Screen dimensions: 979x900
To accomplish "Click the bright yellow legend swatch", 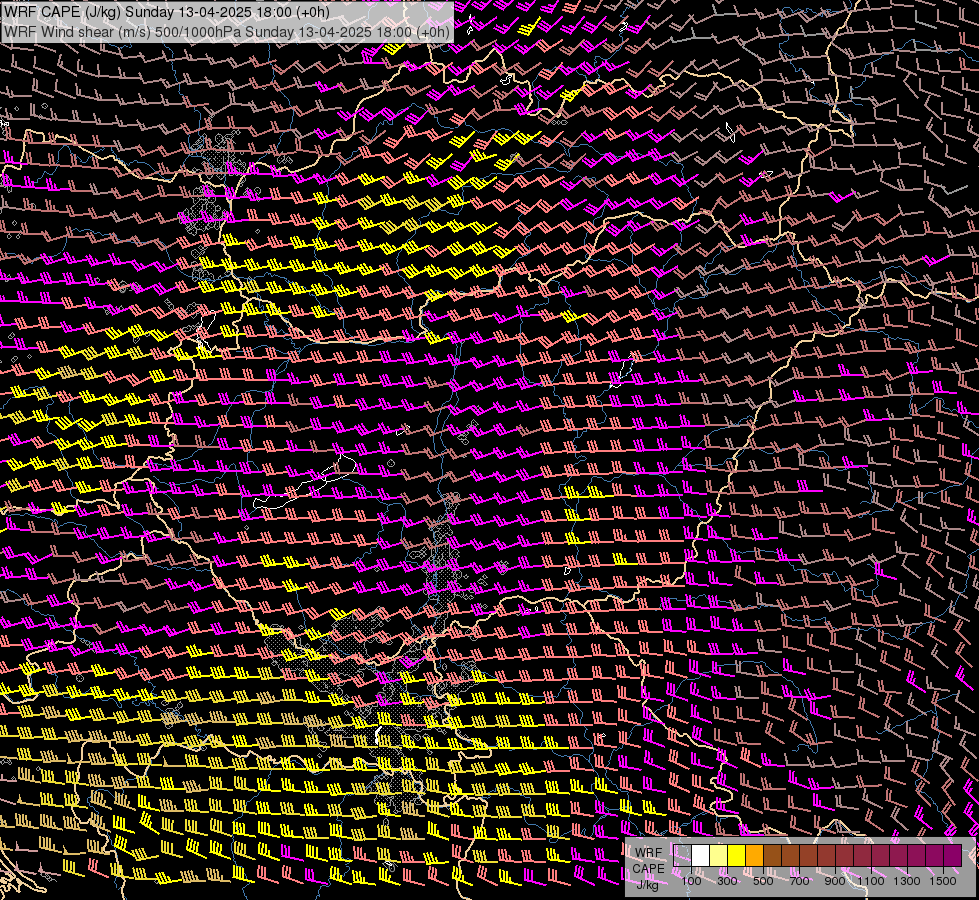I will (737, 856).
